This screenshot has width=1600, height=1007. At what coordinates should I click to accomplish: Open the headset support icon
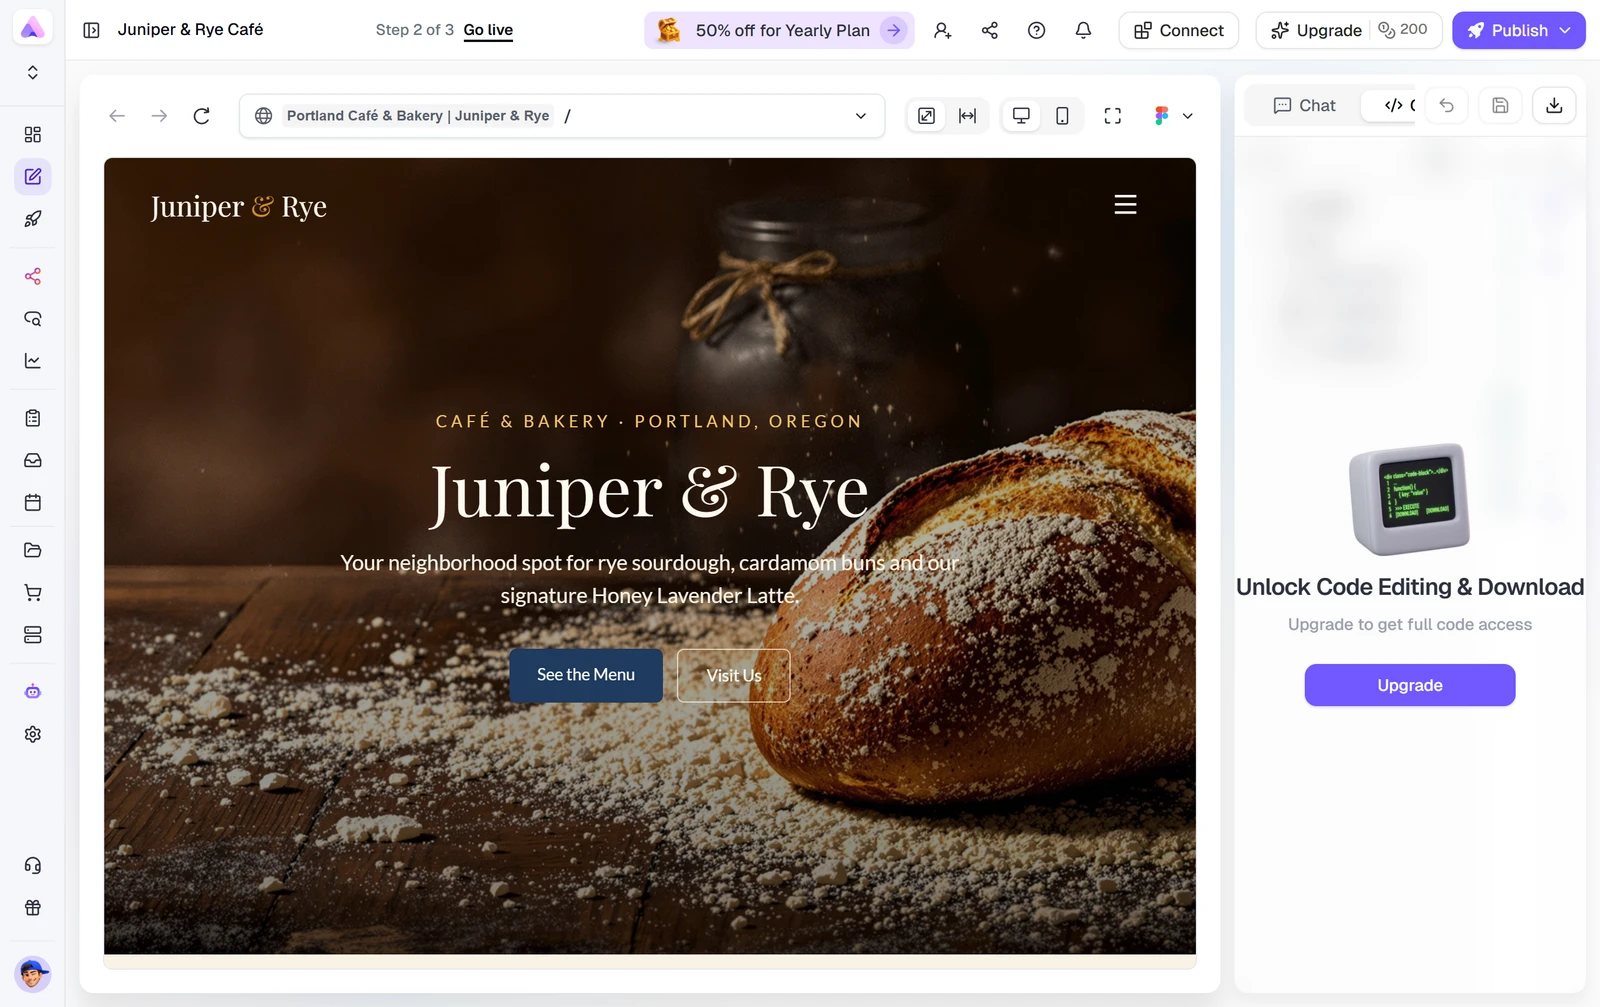33,866
